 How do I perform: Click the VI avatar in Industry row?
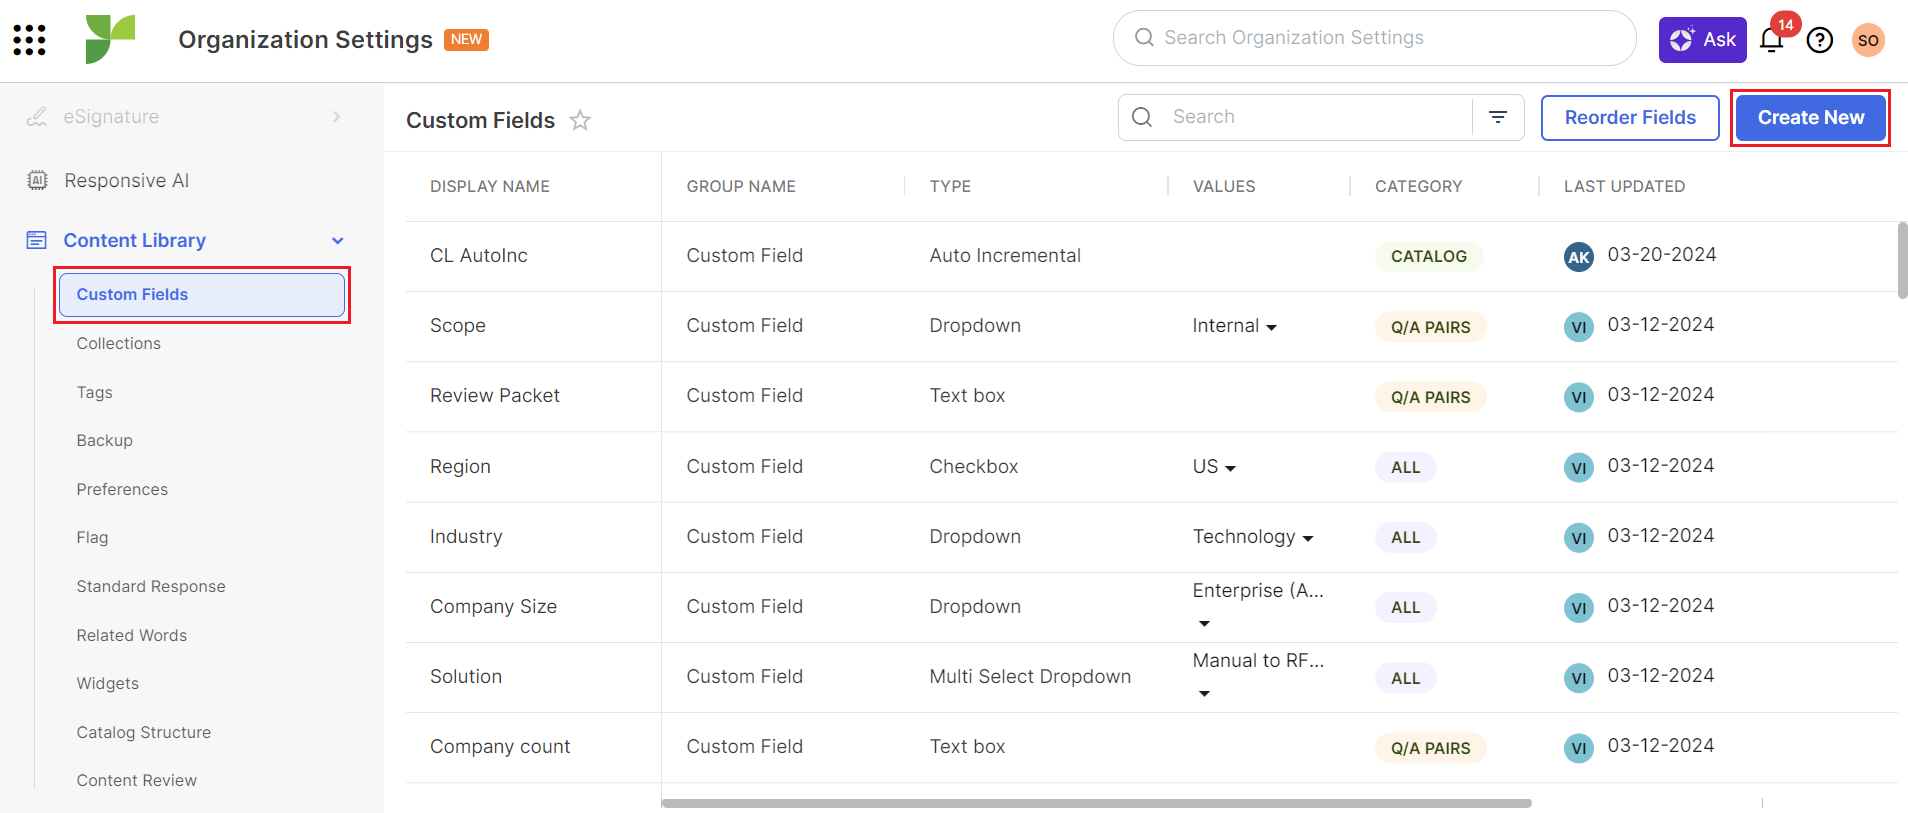1579,537
